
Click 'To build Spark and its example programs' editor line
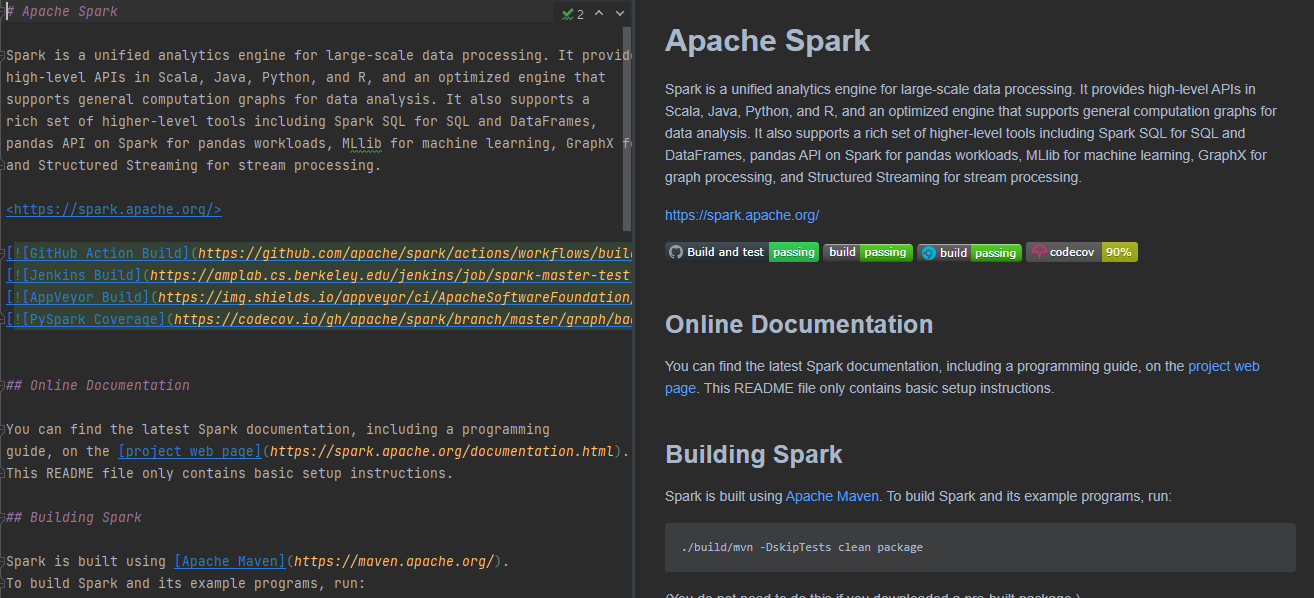[186, 584]
